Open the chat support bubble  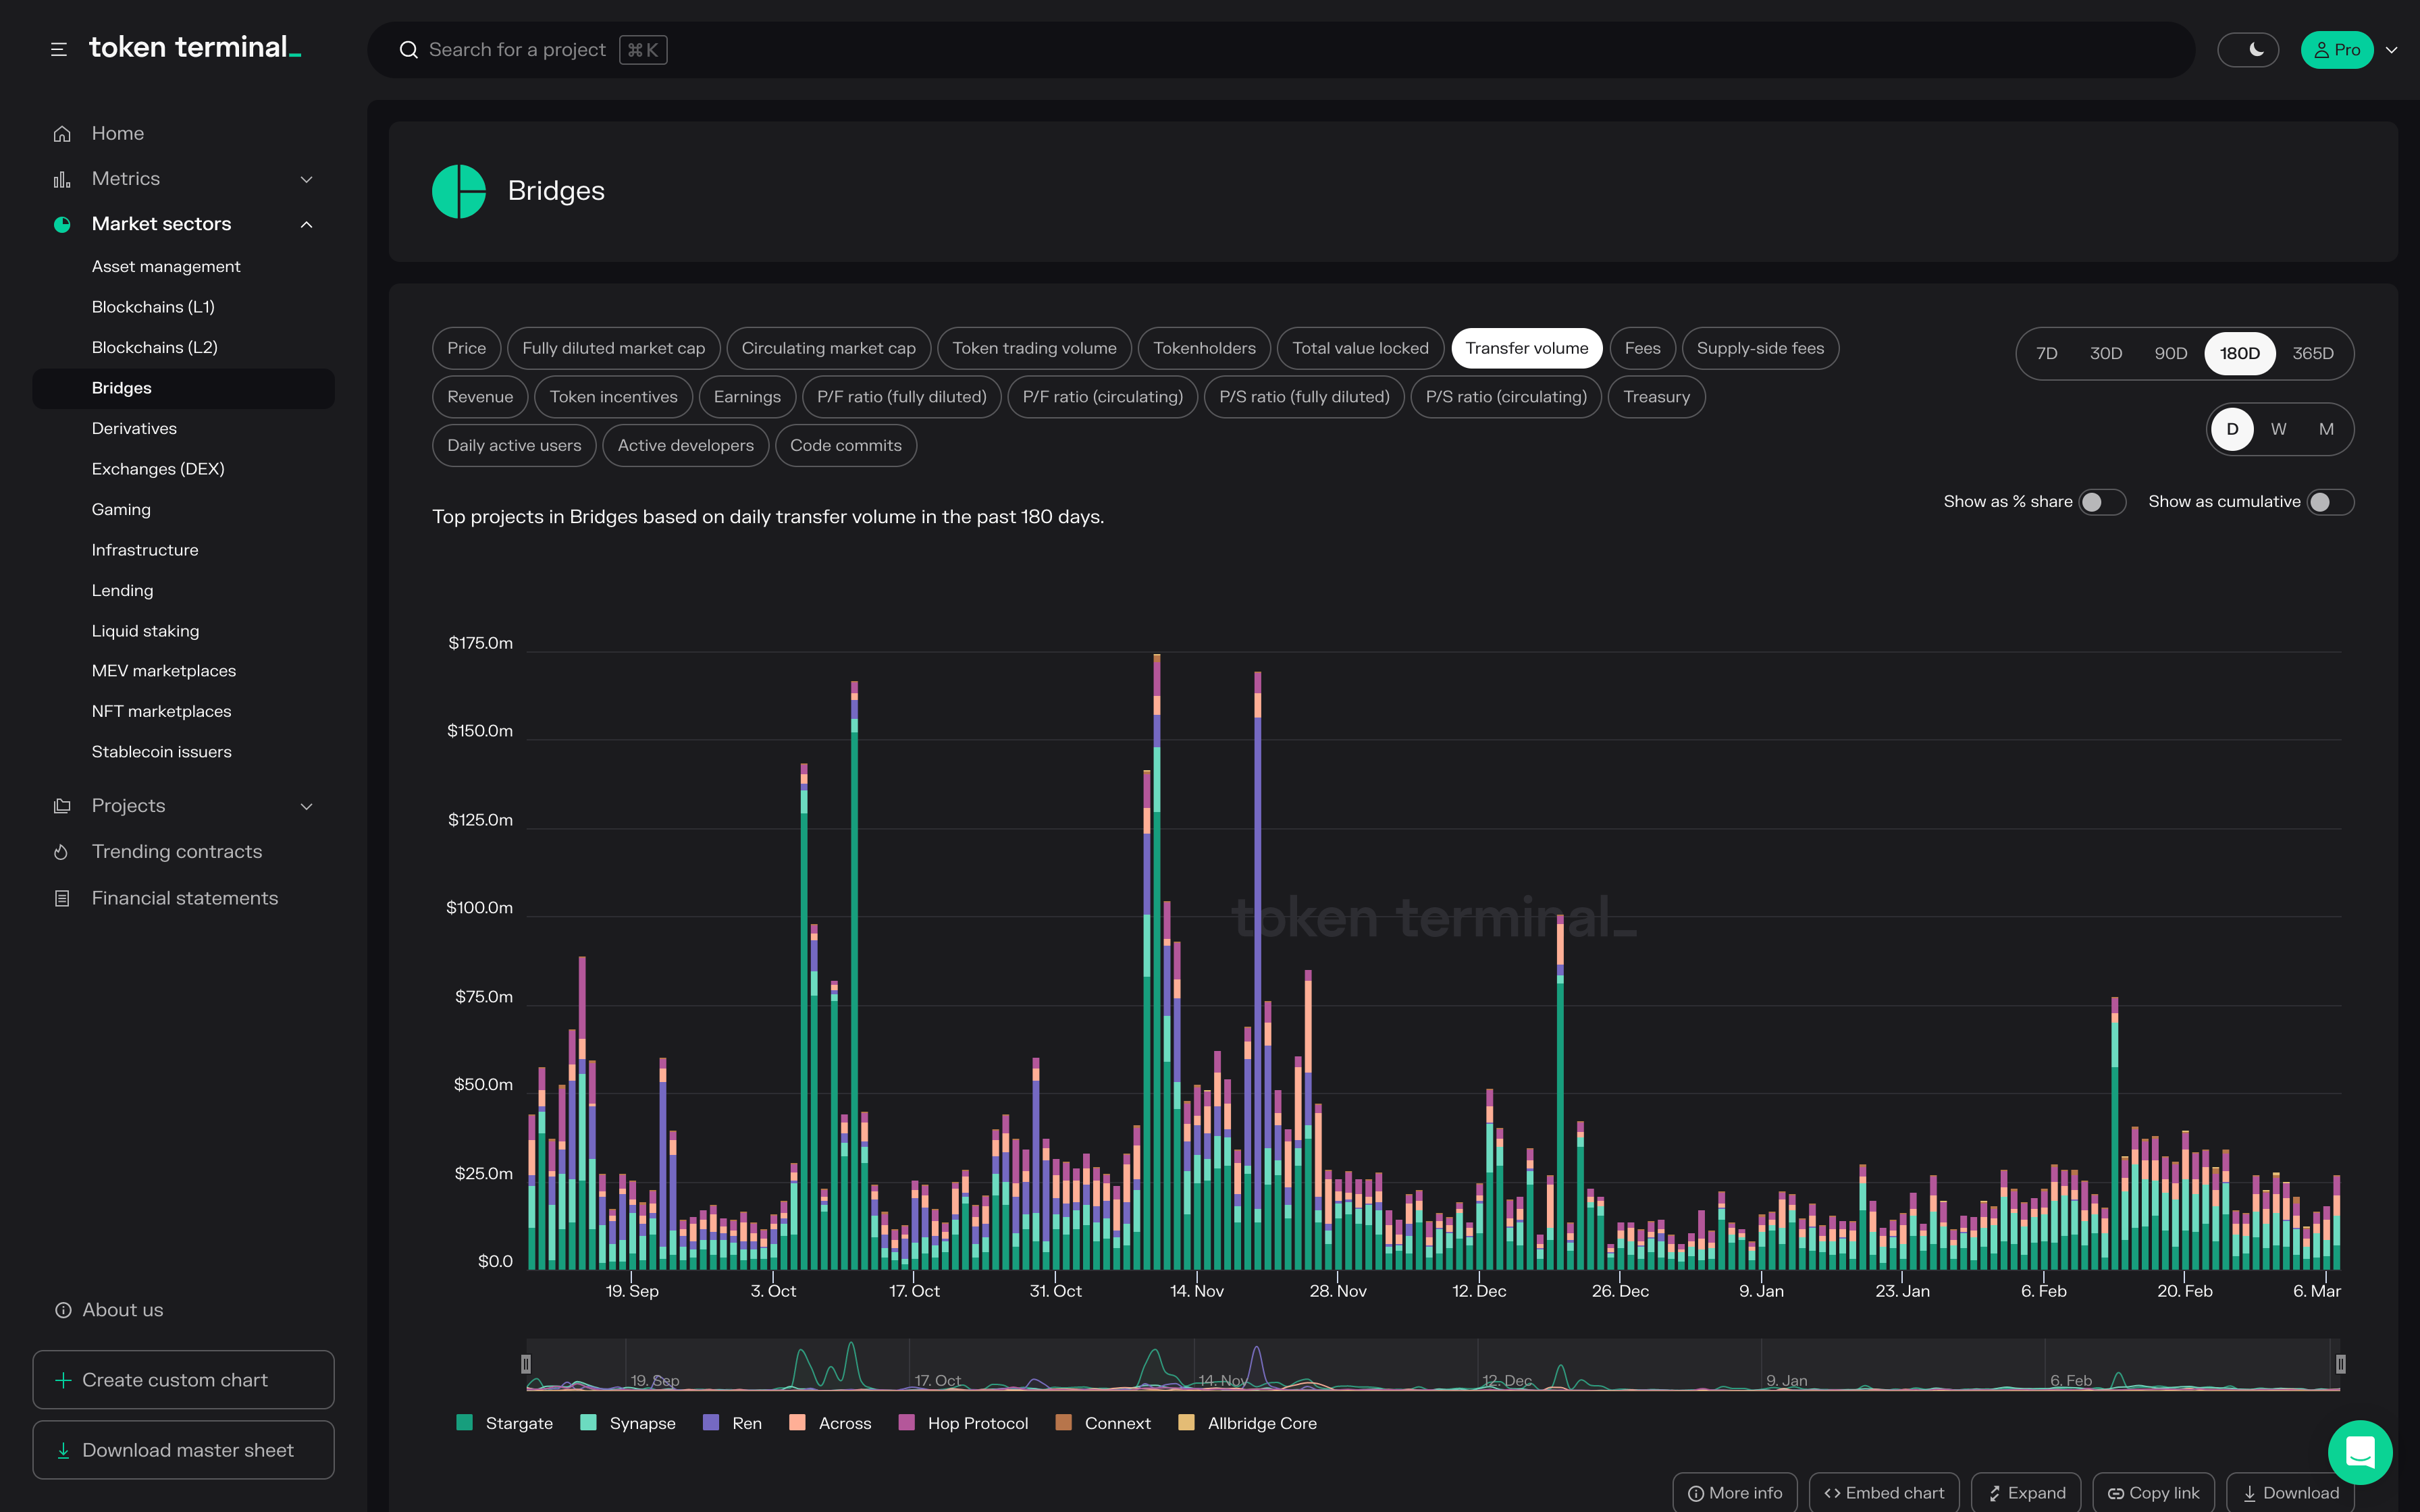2359,1452
